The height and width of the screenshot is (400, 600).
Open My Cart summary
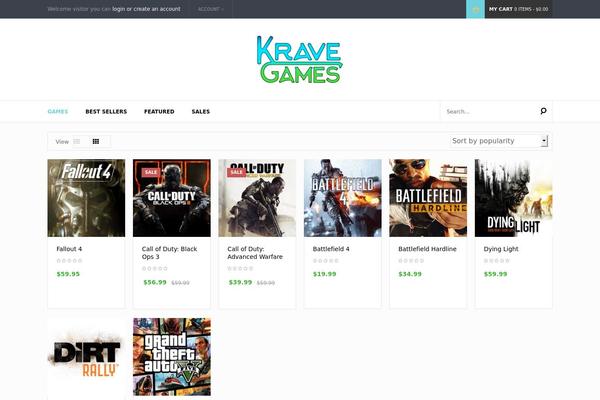(518, 9)
